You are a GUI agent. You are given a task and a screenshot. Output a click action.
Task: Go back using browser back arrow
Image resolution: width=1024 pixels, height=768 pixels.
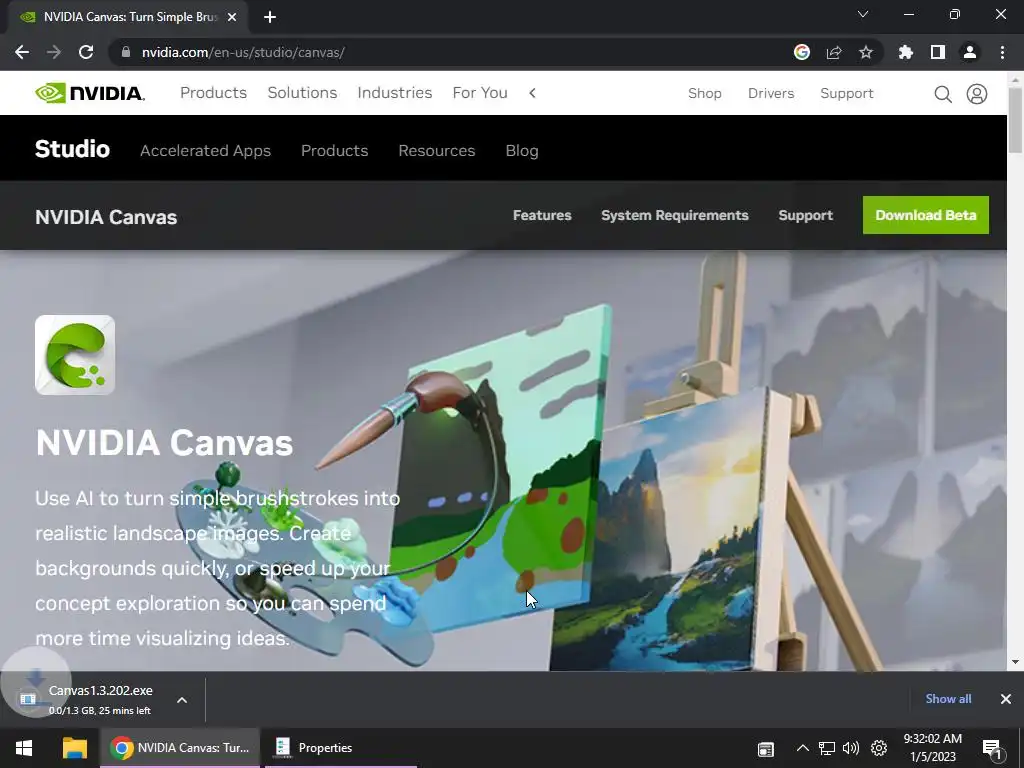22,52
